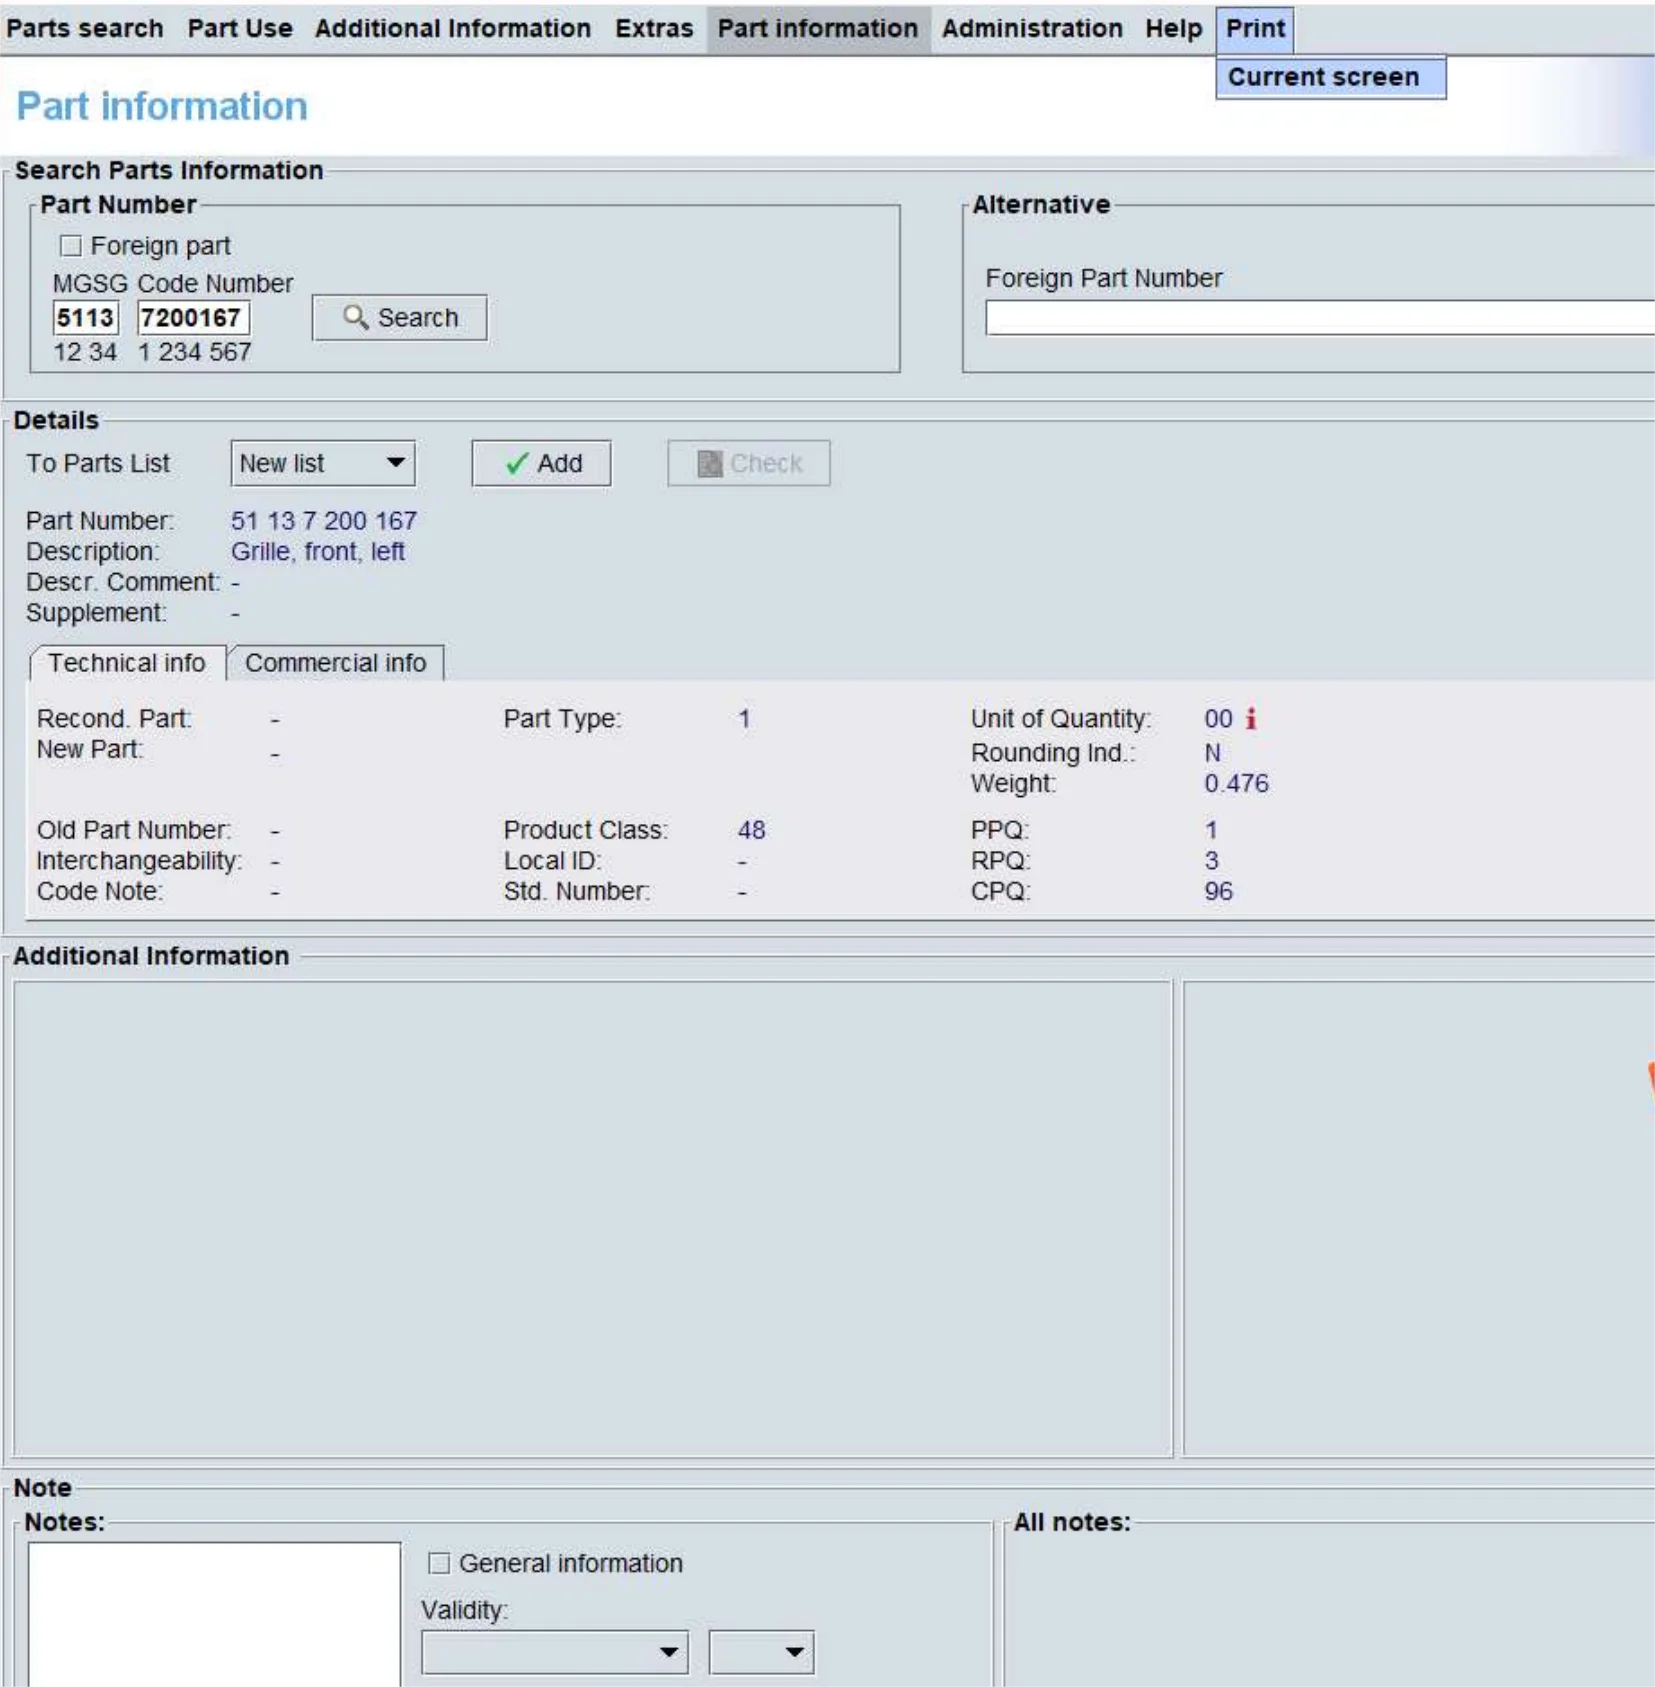Click the Add button
The height and width of the screenshot is (1687, 1655).
point(541,463)
